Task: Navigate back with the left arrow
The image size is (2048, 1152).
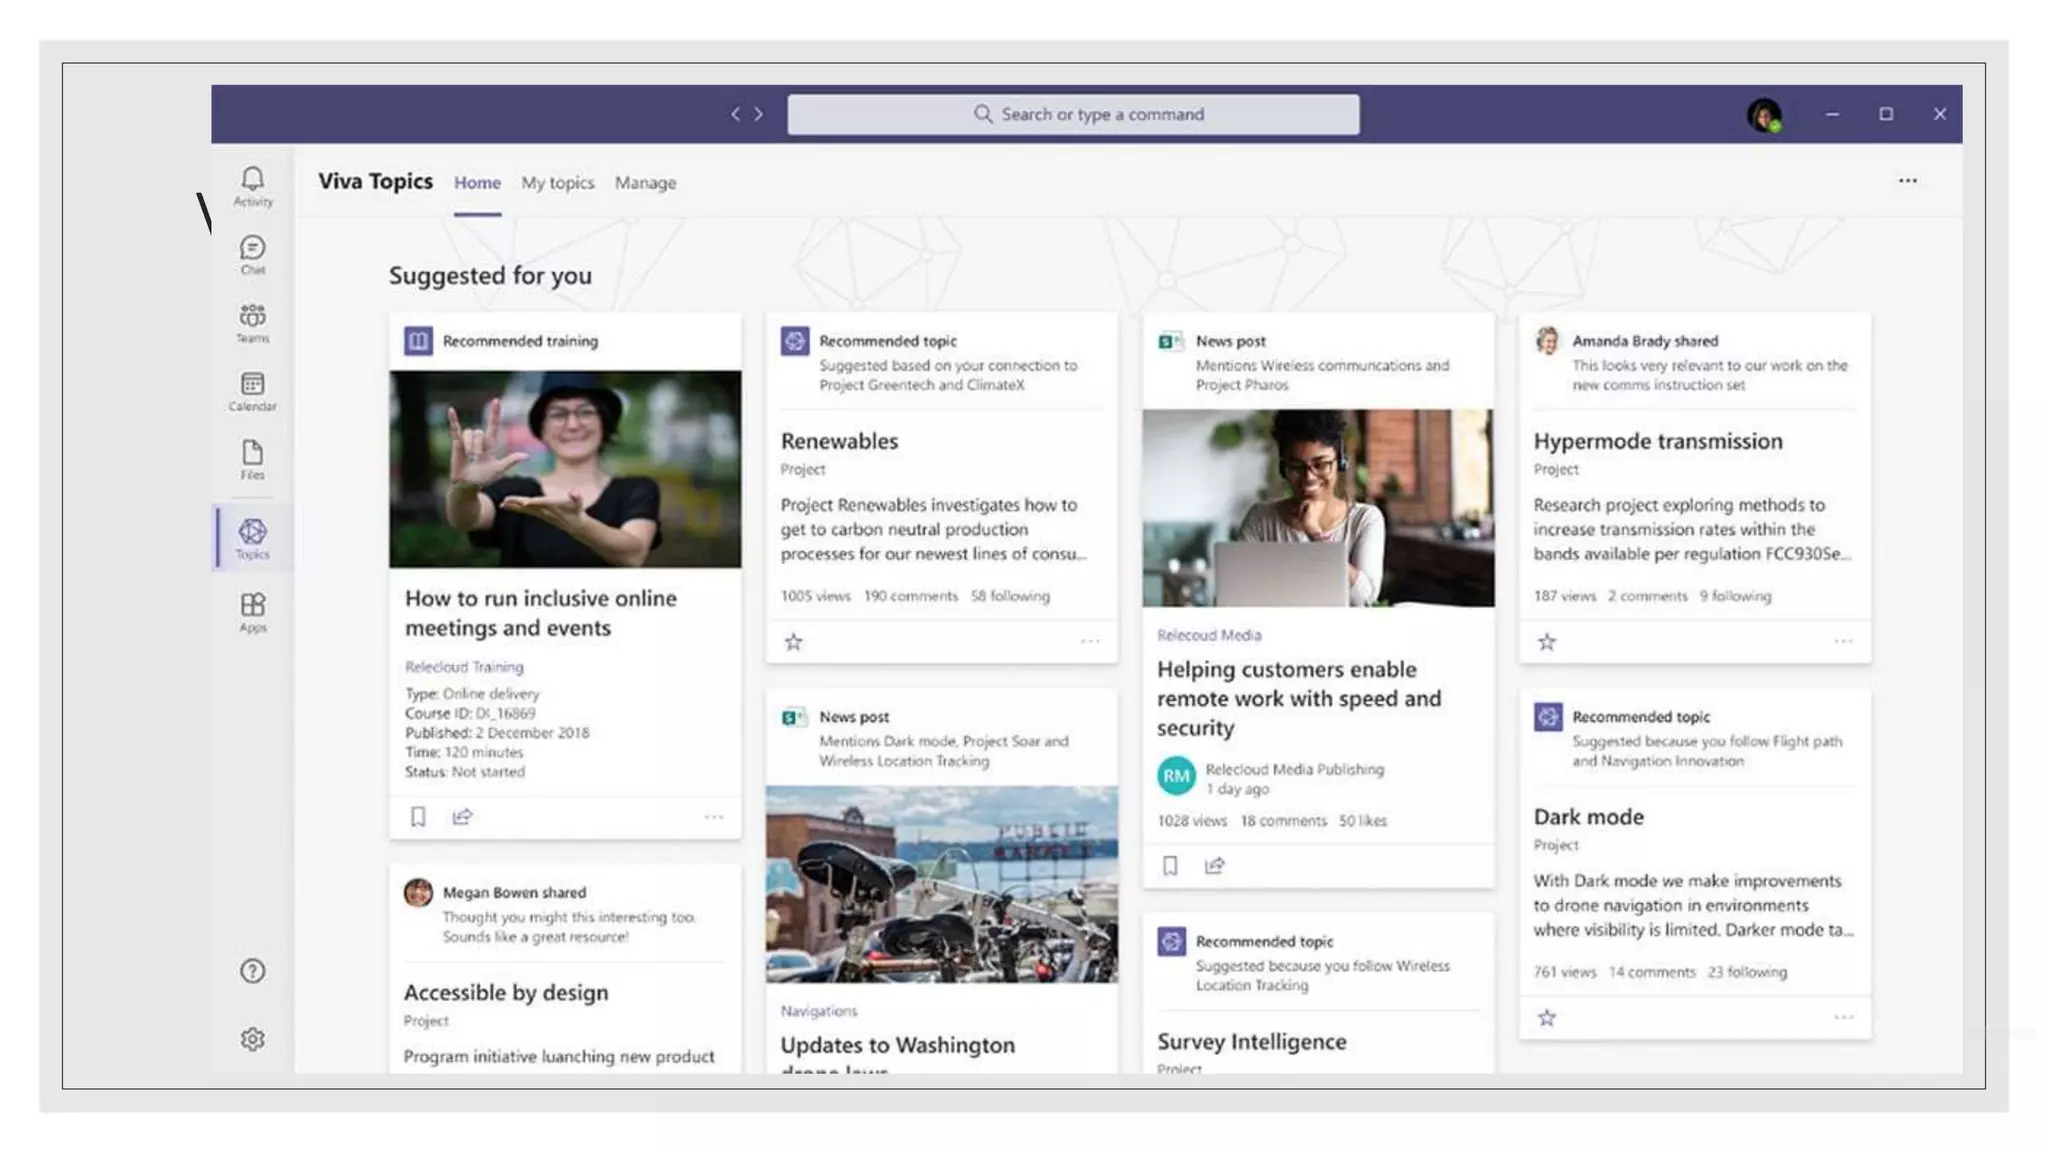Action: click(x=735, y=114)
